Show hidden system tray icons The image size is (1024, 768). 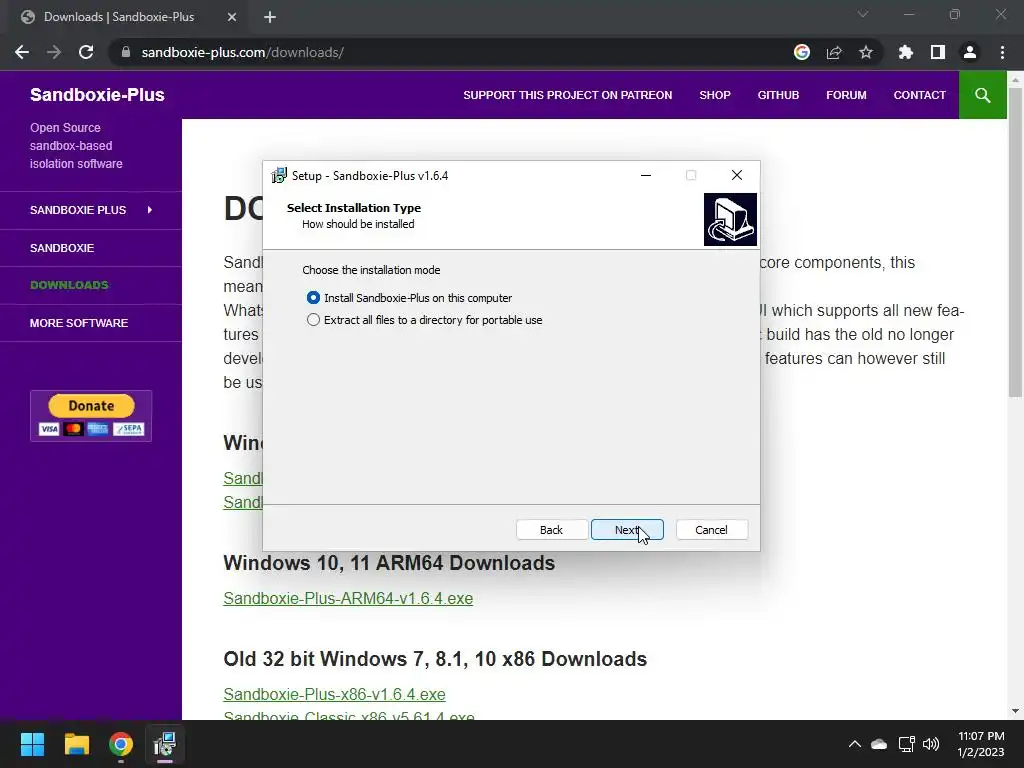coord(854,744)
